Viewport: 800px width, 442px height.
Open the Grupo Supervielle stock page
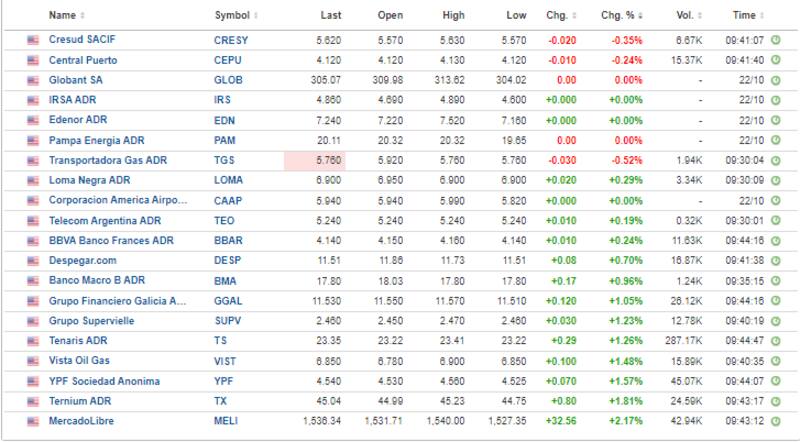(x=91, y=321)
